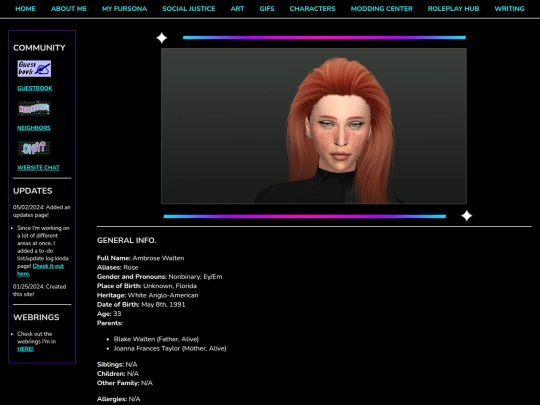Click 'May 8th, 1991' date of birth
This screenshot has width=540, height=405.
163,304
